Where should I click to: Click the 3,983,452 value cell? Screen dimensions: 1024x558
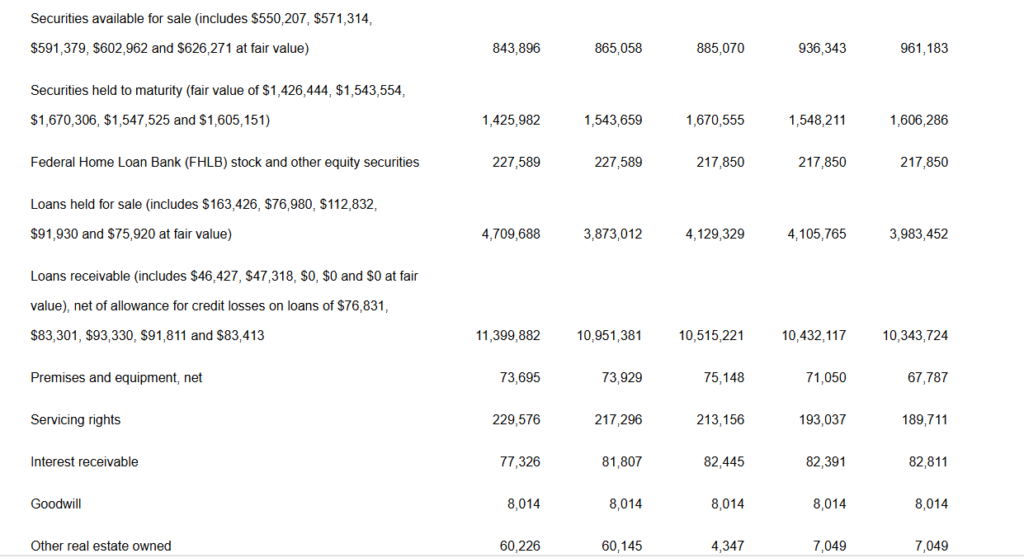click(919, 234)
